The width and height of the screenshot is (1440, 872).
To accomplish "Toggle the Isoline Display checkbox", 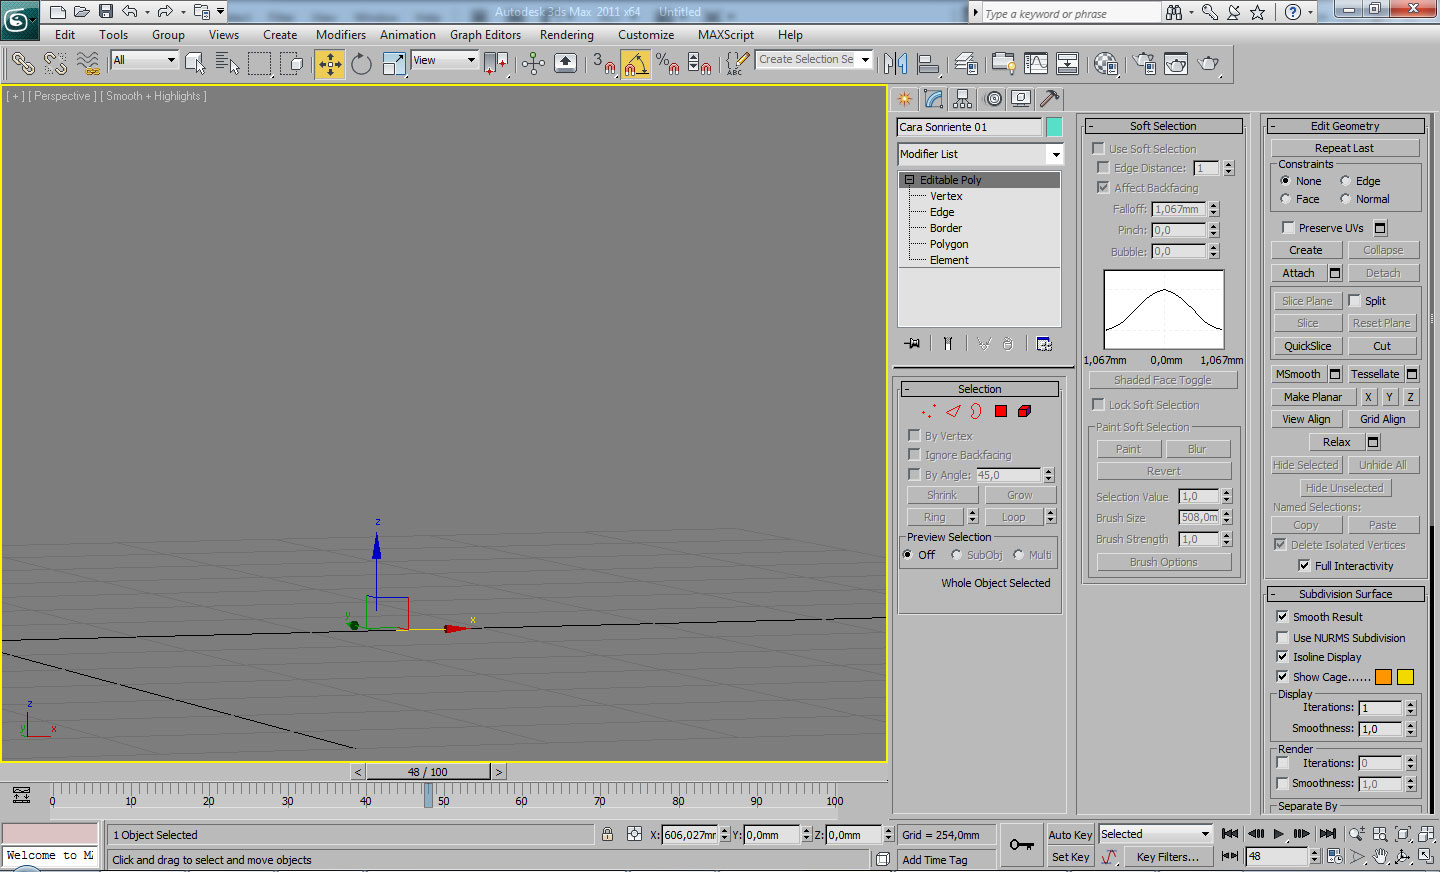I will 1282,657.
